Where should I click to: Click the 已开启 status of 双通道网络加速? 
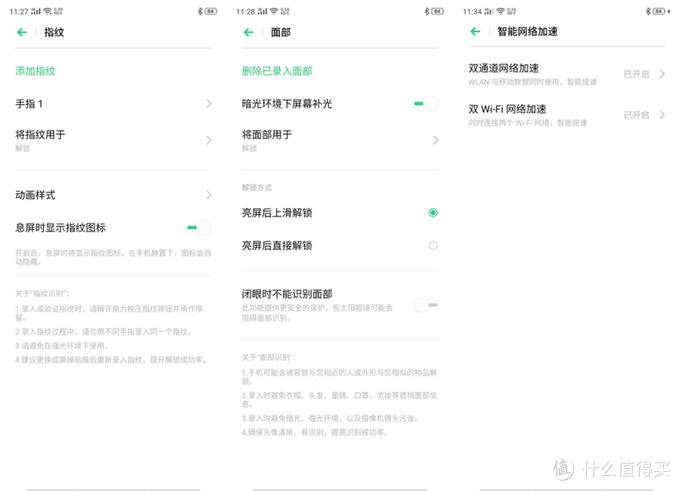click(636, 74)
